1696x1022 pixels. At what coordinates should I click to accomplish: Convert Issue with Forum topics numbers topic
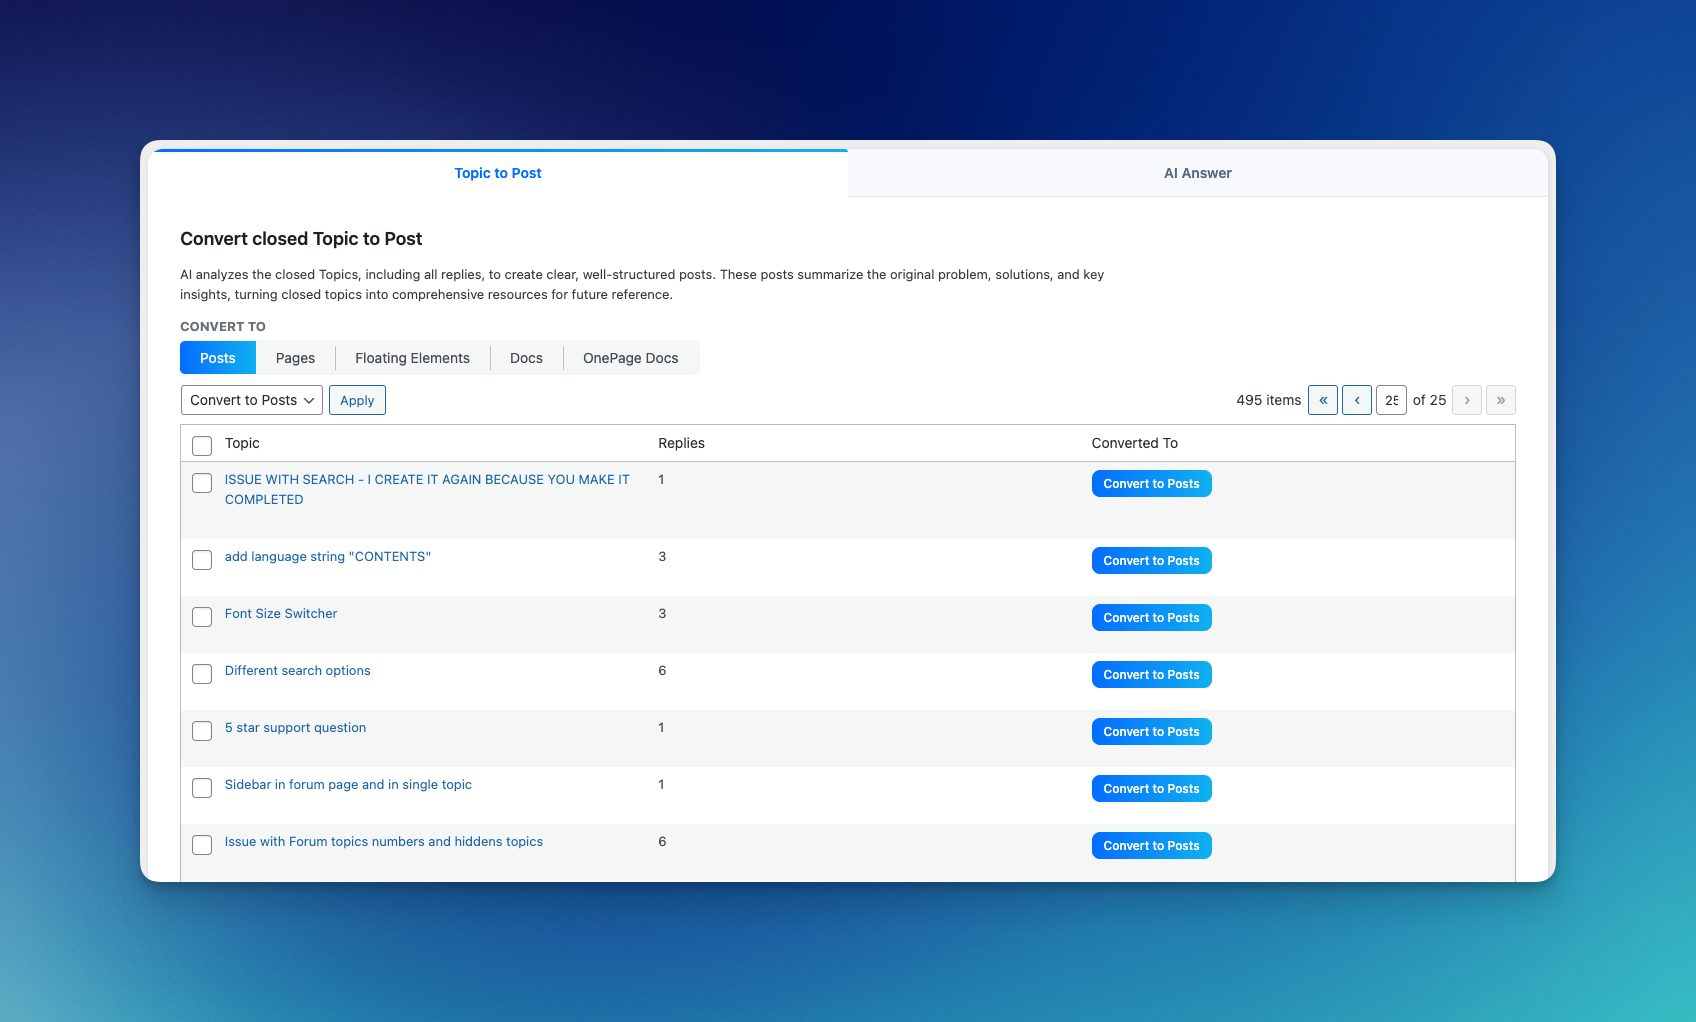tap(1151, 846)
